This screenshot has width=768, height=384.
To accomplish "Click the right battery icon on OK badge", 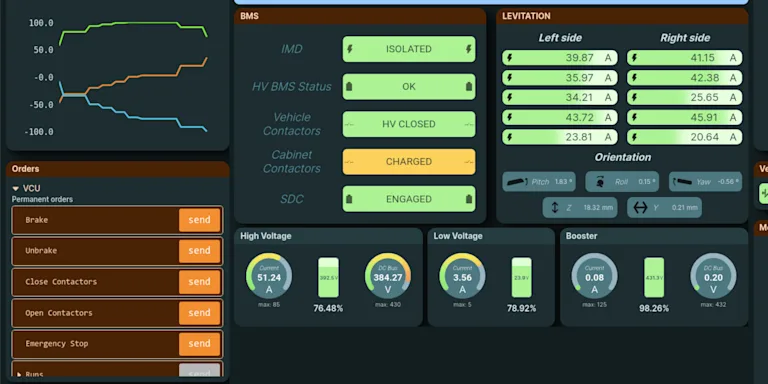I will coord(468,87).
